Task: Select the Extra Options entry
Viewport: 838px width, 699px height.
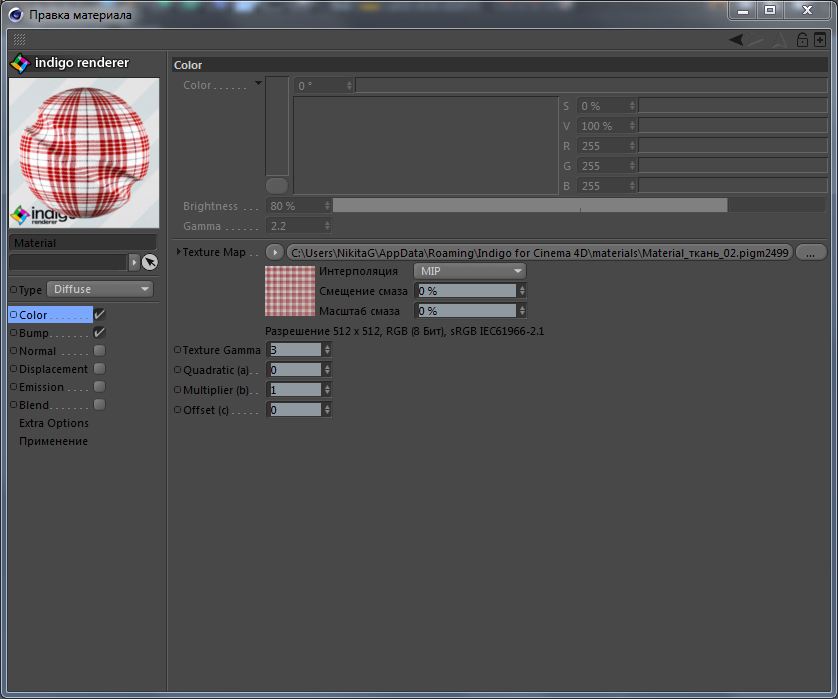Action: click(54, 423)
